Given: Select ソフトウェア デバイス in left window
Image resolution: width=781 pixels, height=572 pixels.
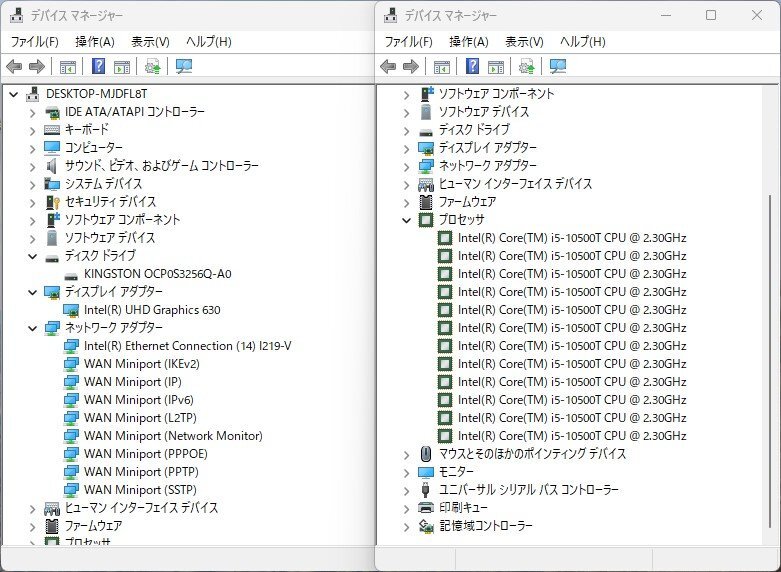Looking at the screenshot, I should point(110,238).
